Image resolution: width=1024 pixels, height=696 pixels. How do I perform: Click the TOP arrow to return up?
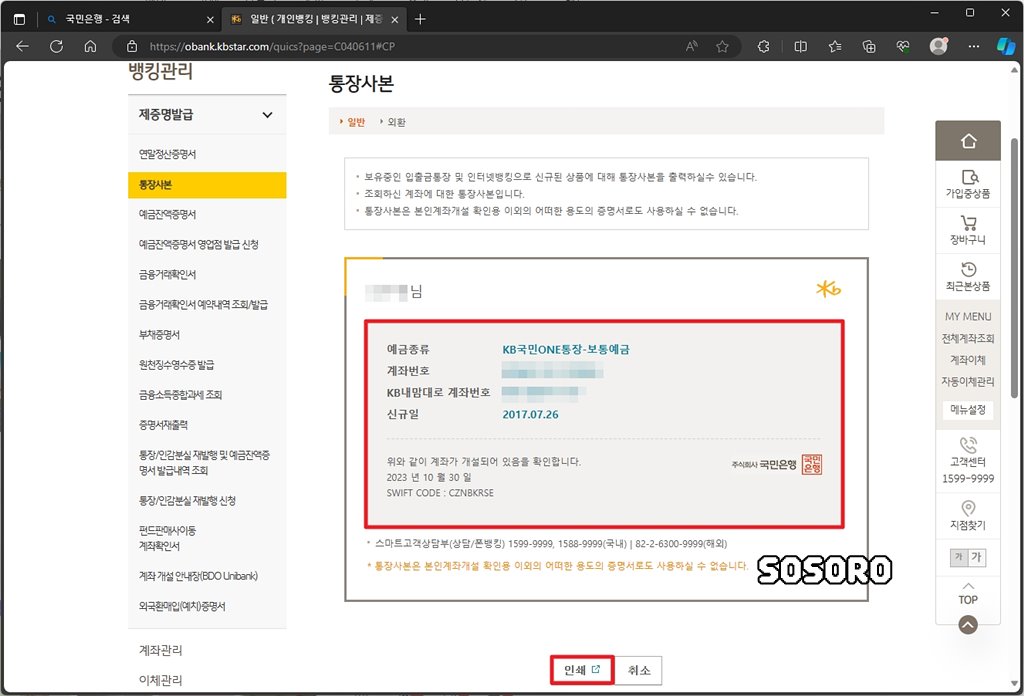tap(968, 593)
